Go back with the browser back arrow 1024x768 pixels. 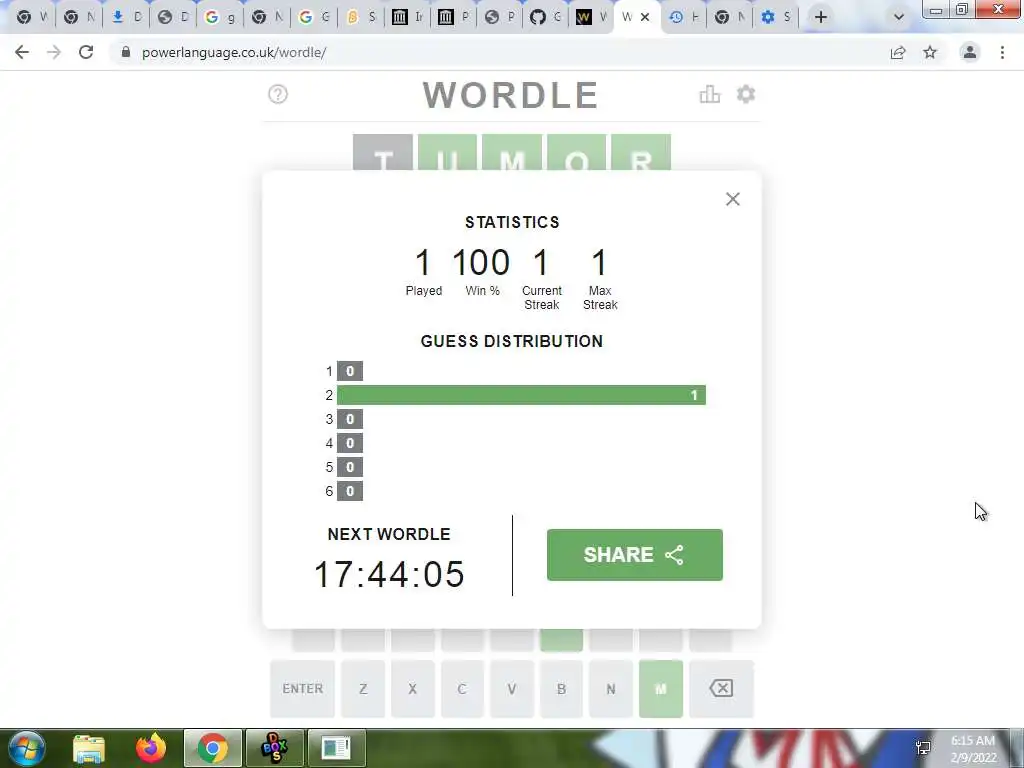pyautogui.click(x=22, y=52)
